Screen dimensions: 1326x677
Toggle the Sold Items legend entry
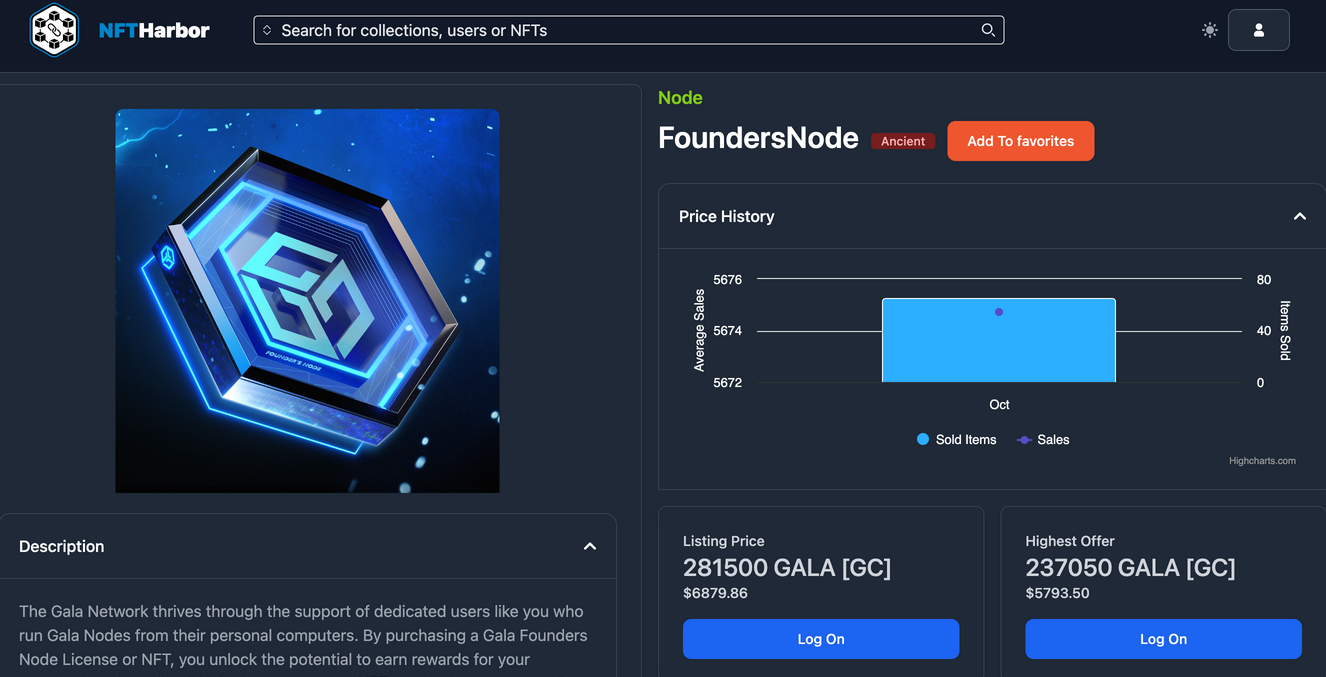tap(957, 439)
